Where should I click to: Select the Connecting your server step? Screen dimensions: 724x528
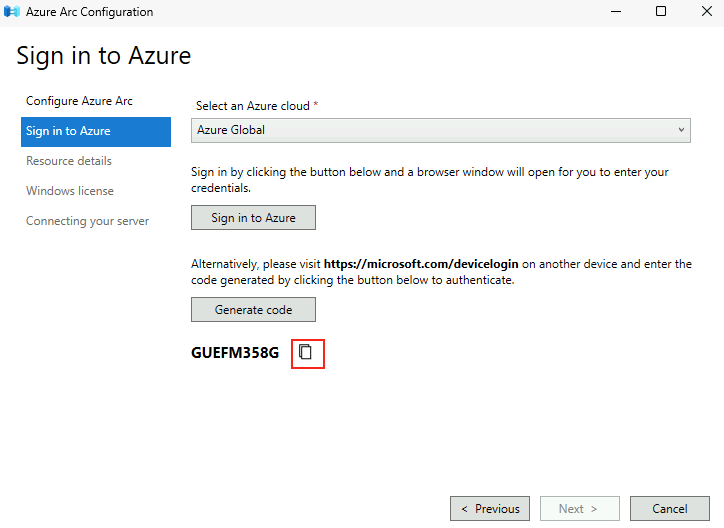[x=87, y=221]
